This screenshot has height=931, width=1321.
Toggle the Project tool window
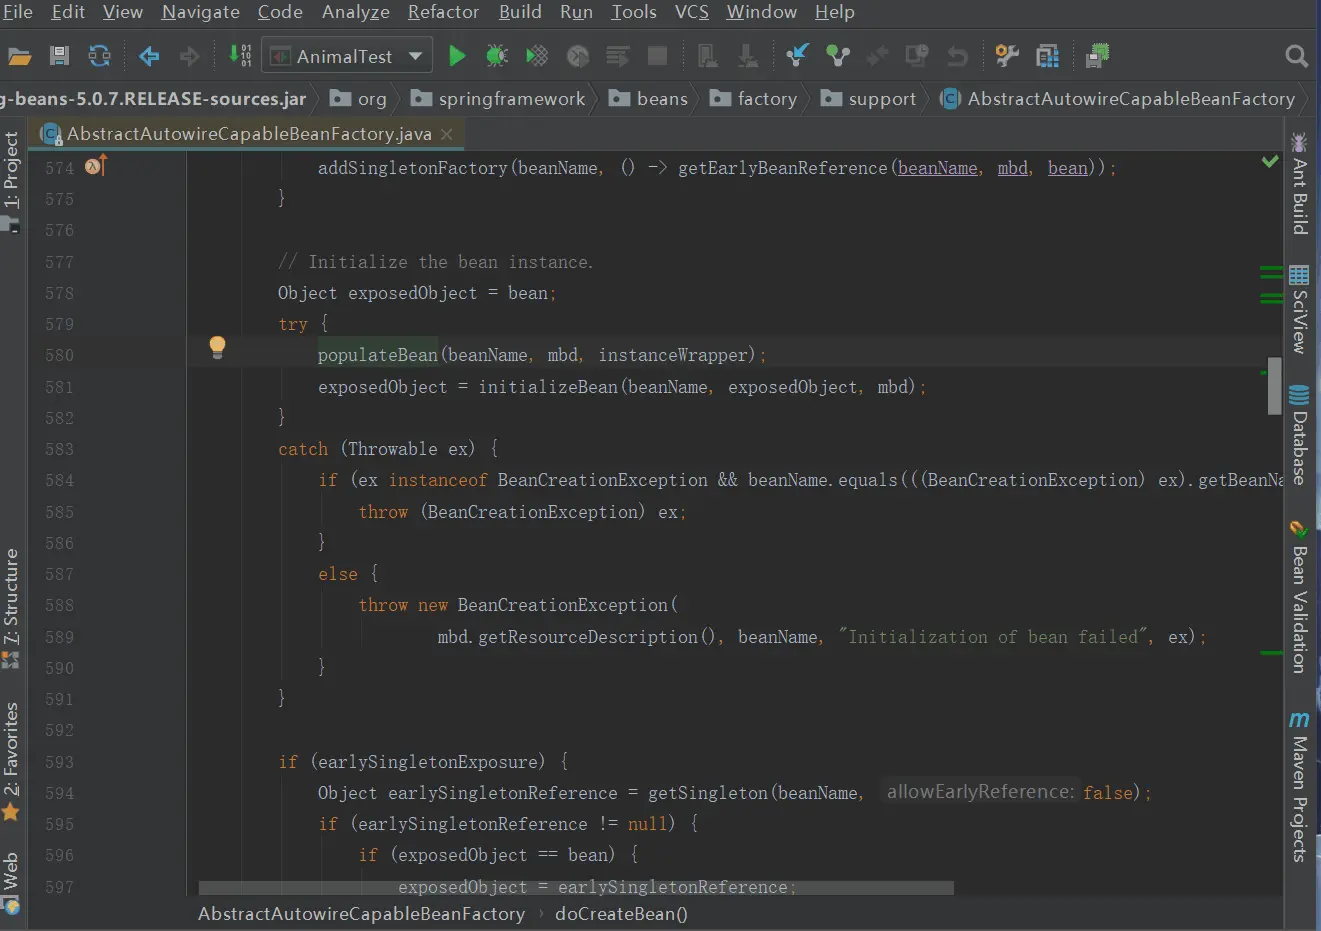pyautogui.click(x=11, y=170)
